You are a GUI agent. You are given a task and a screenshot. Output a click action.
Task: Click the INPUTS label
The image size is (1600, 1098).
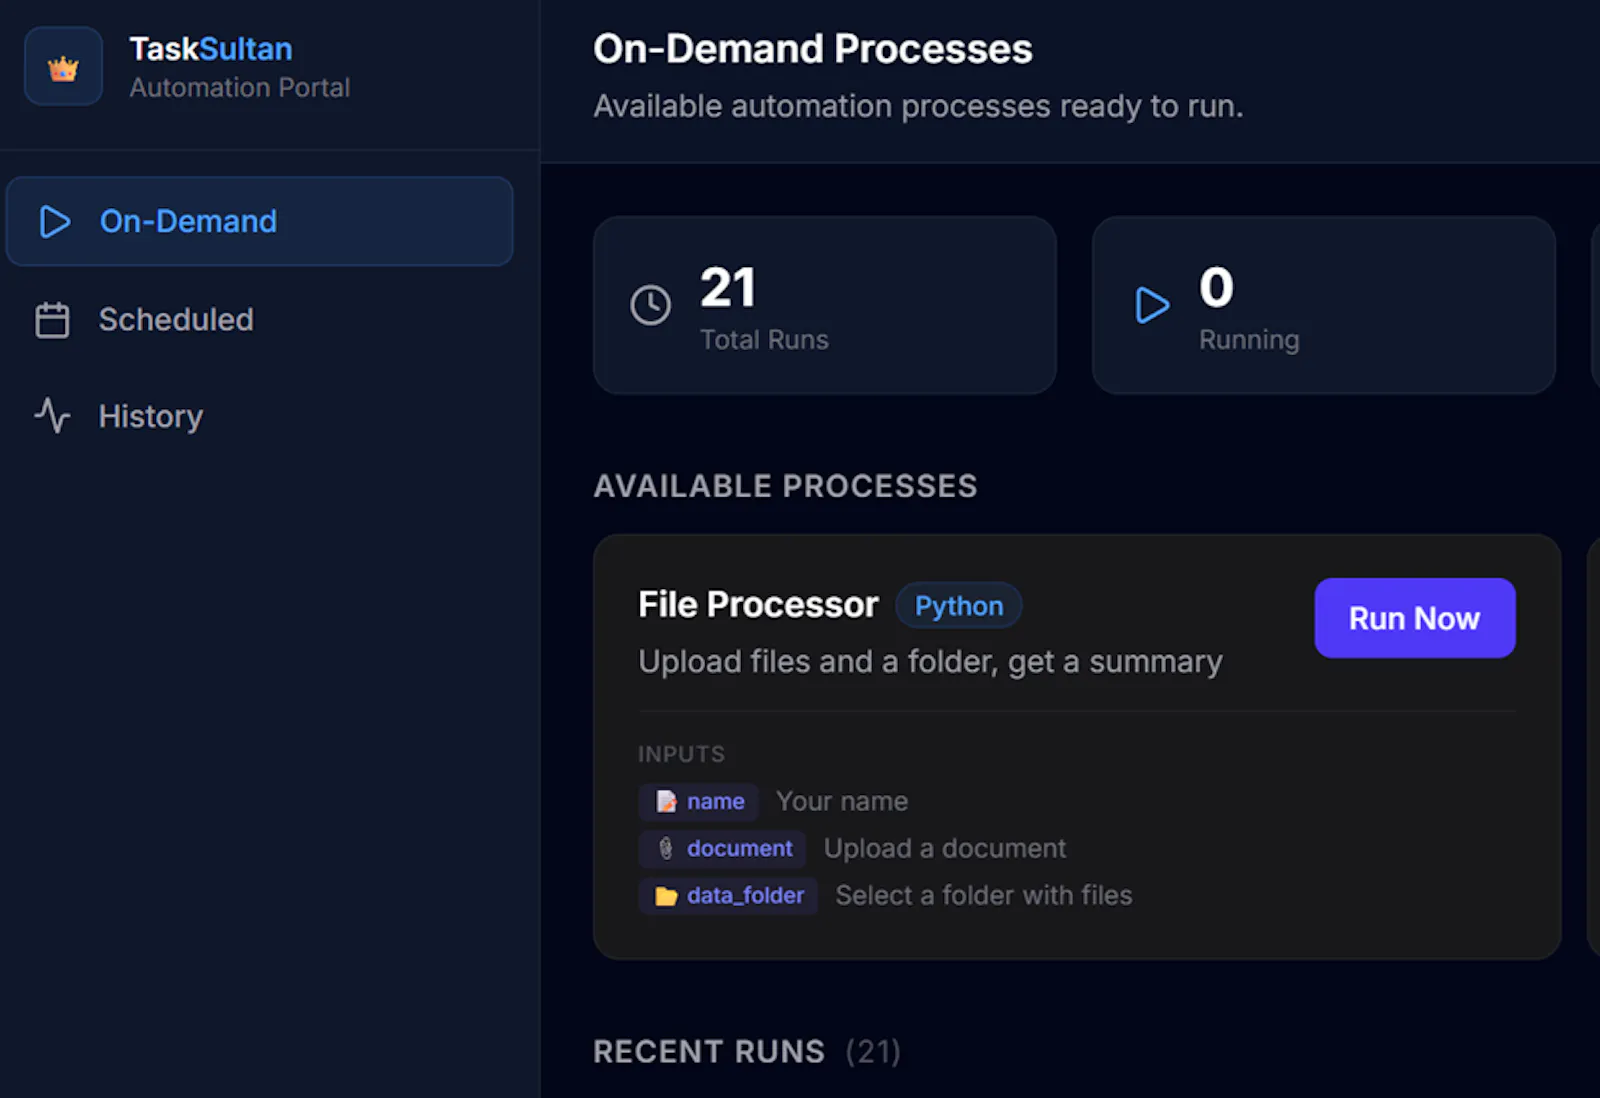tap(681, 754)
